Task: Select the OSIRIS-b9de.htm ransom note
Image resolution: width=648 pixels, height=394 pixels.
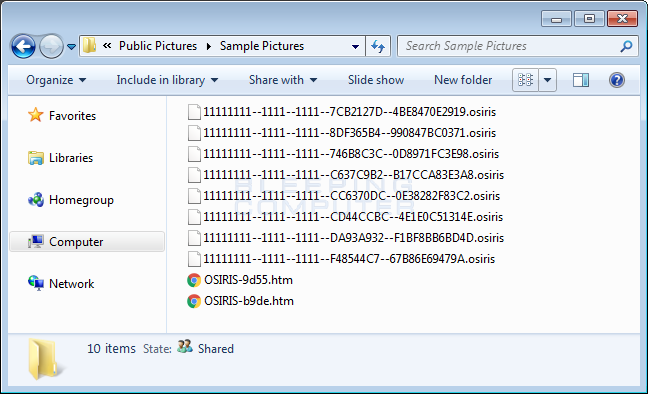Action: tap(249, 301)
